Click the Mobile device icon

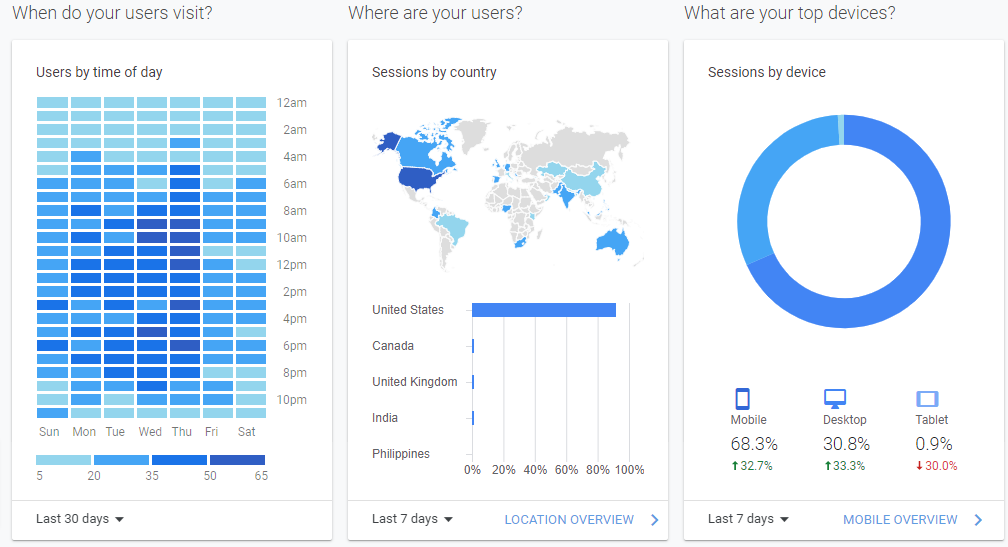pos(742,399)
